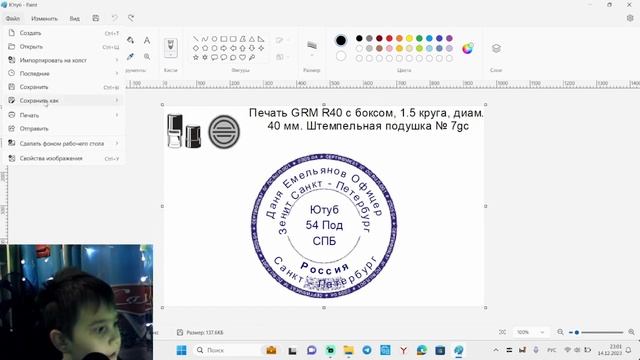Click the РУС language indicator

(x=551, y=350)
